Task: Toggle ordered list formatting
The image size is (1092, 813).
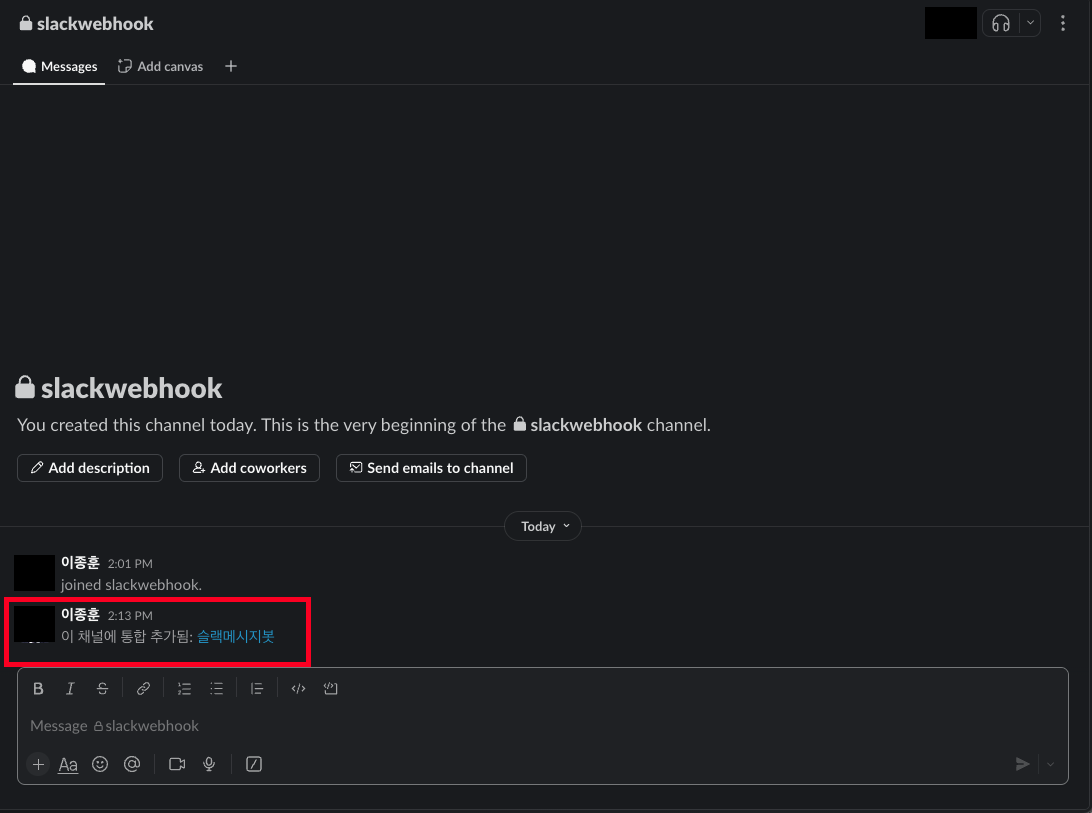Action: (x=185, y=689)
